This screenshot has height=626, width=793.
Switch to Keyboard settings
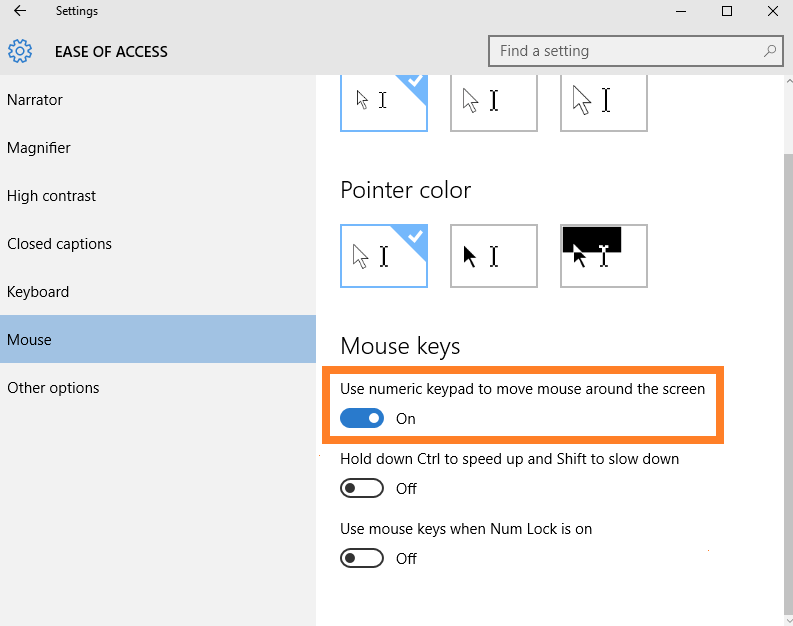pyautogui.click(x=38, y=292)
